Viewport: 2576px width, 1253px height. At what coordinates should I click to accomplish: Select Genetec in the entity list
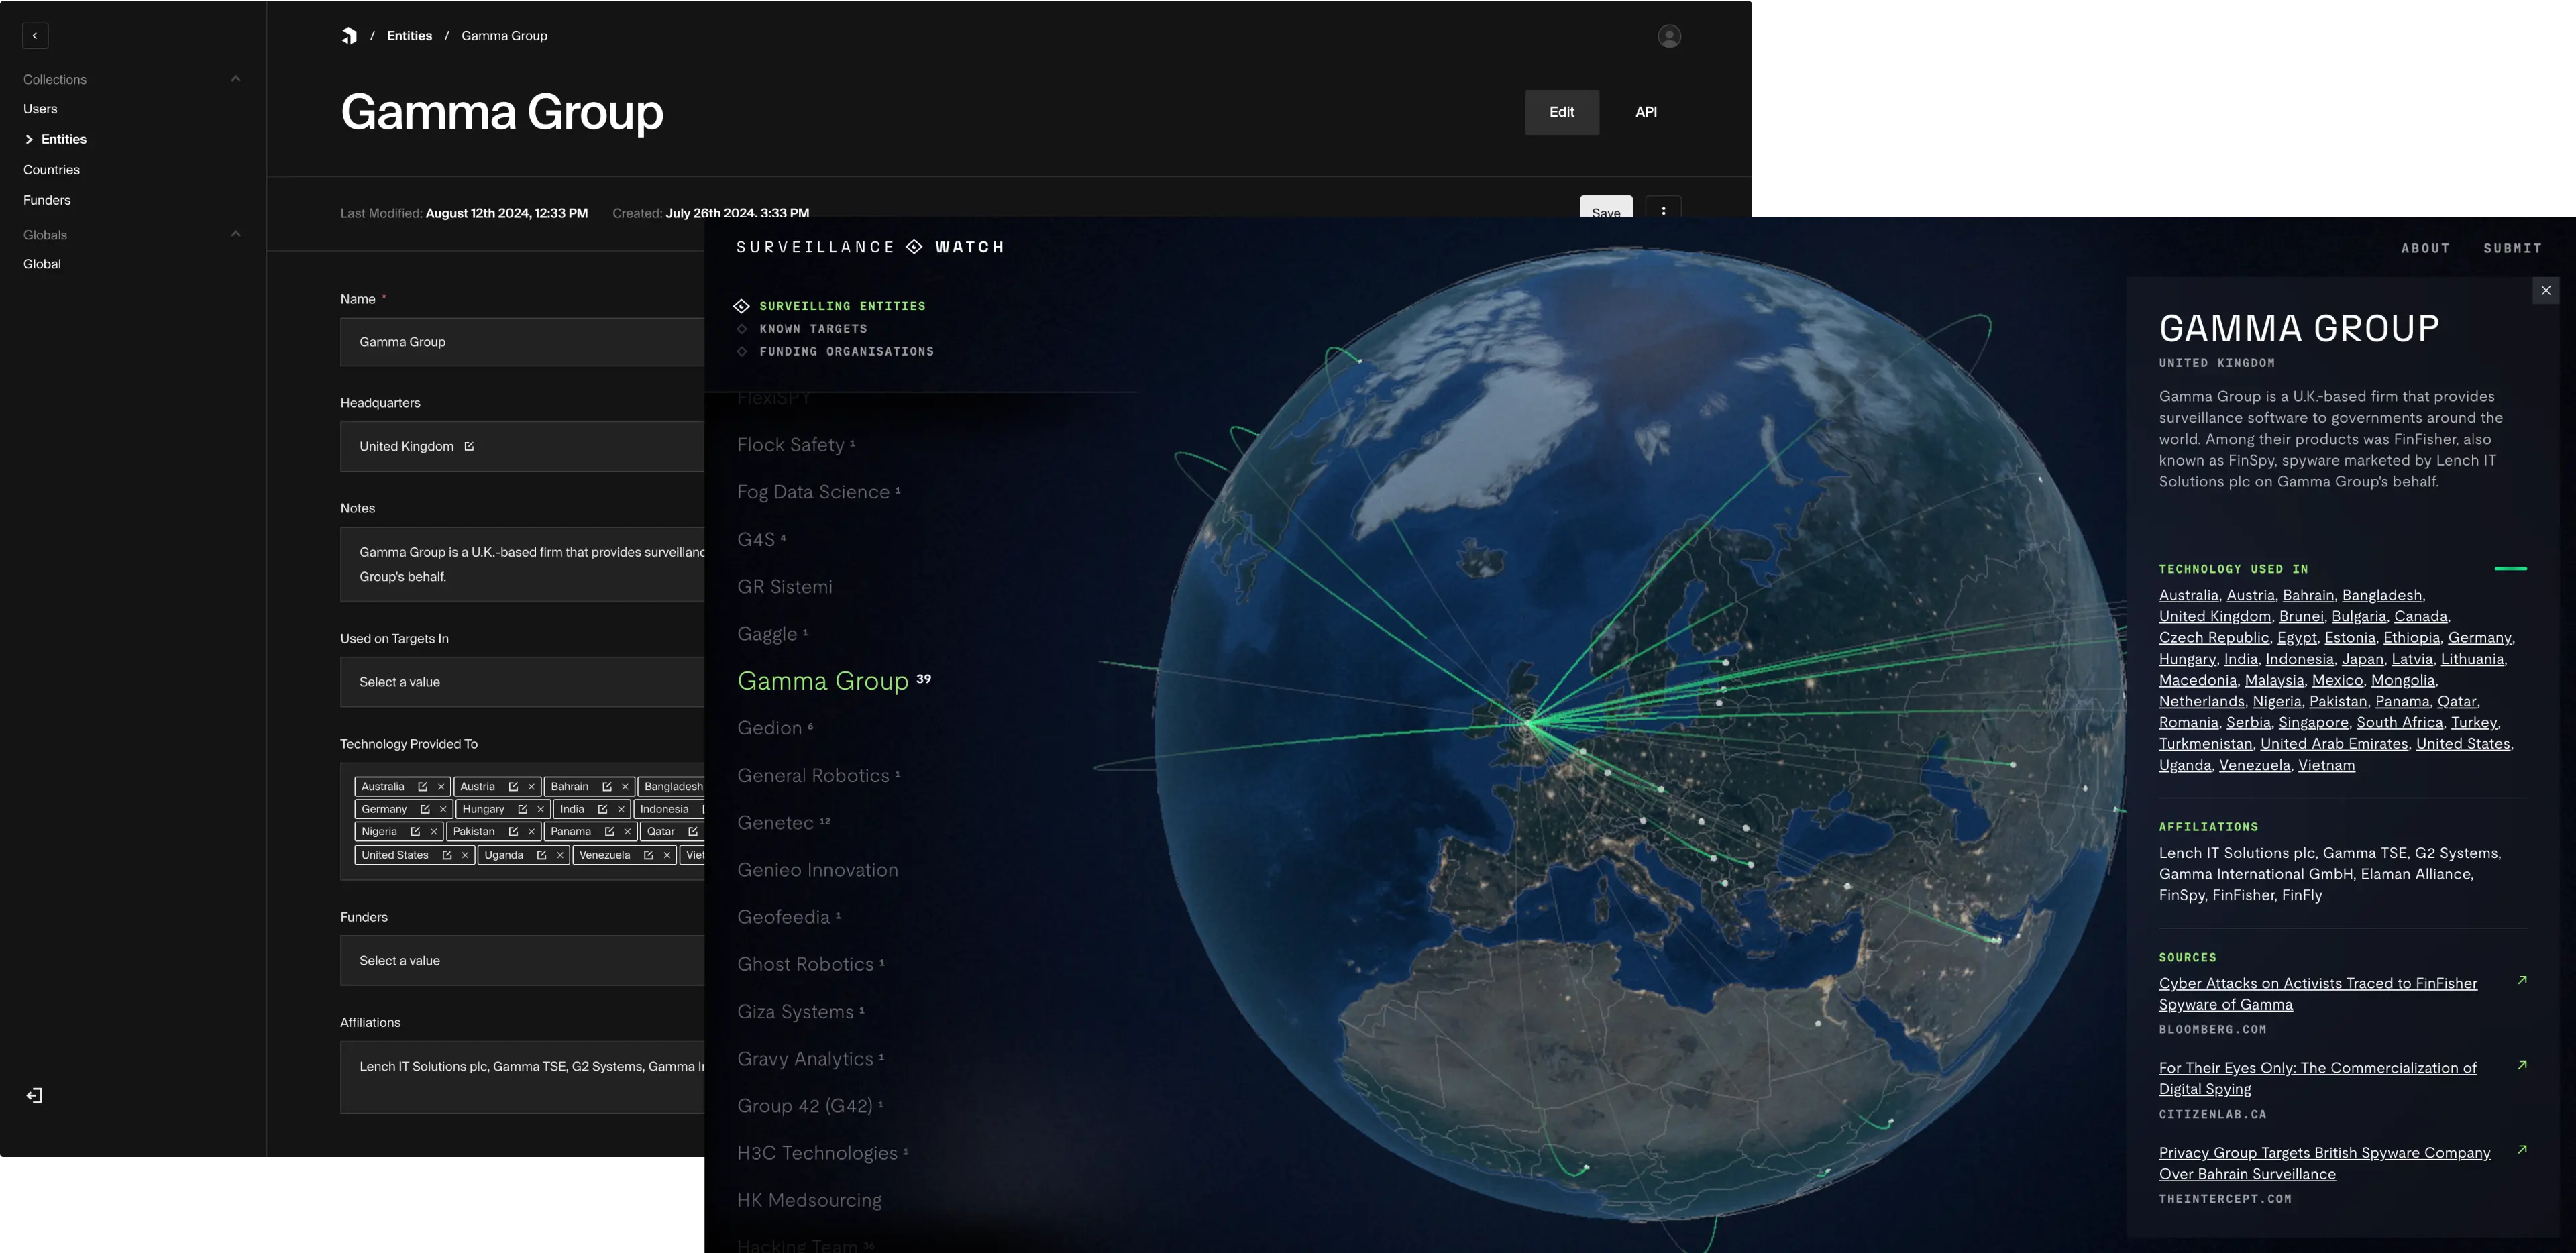(x=775, y=823)
